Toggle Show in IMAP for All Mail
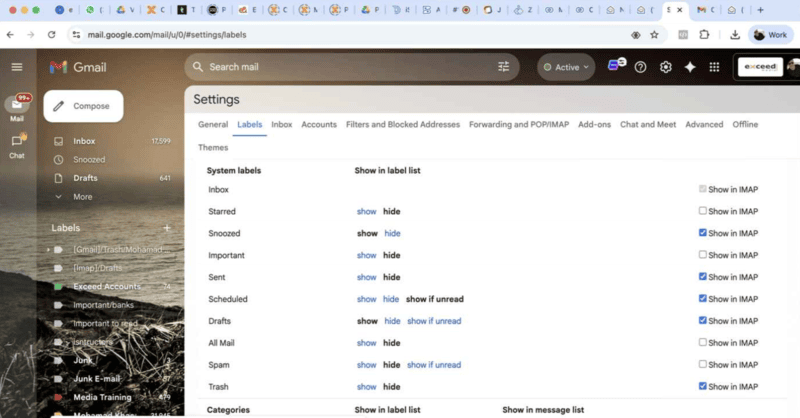Viewport: 800px width, 418px height. [704, 343]
